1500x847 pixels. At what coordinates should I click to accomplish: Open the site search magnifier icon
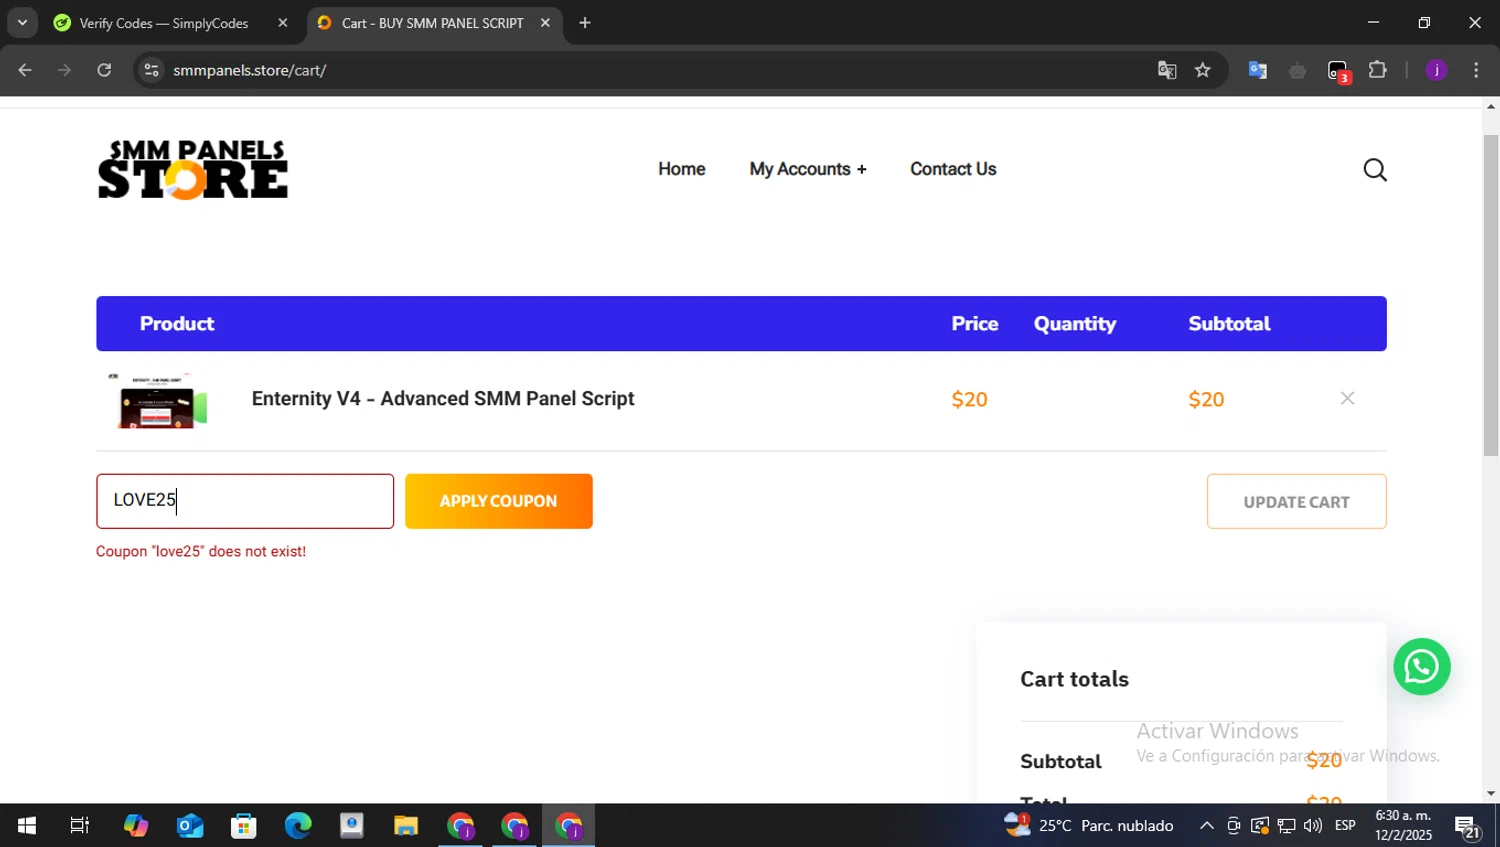pyautogui.click(x=1375, y=170)
